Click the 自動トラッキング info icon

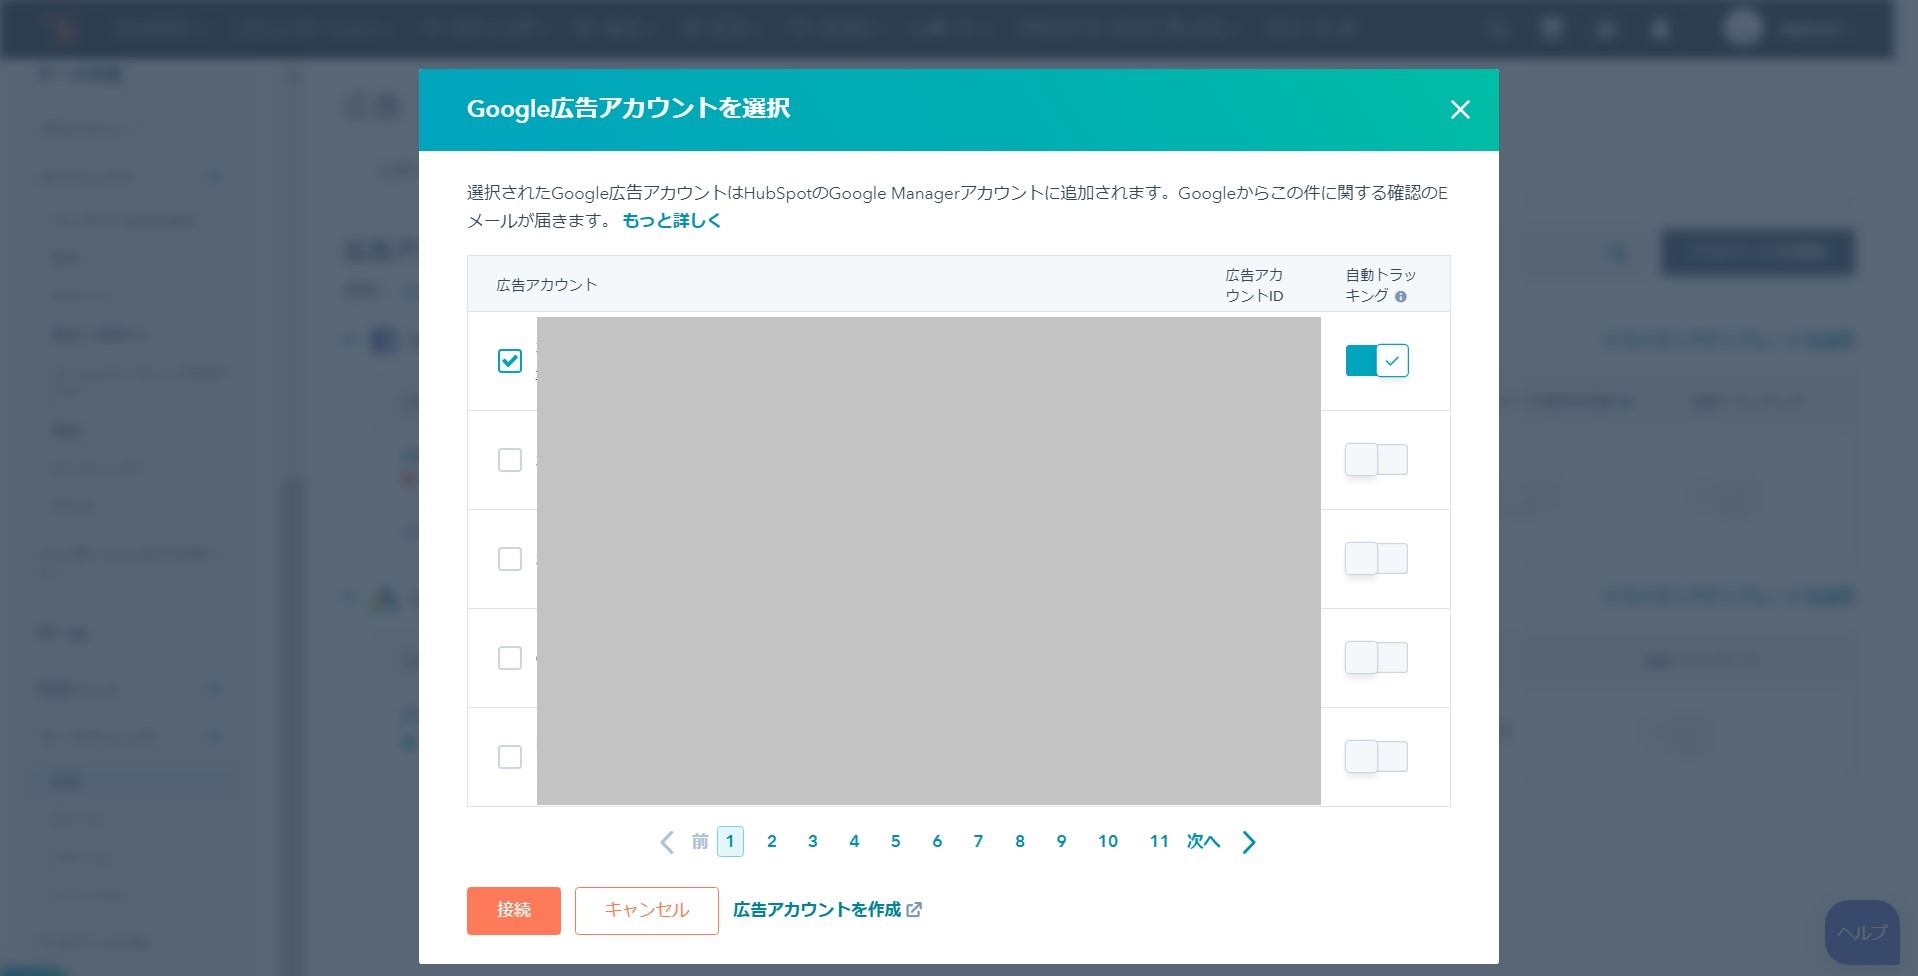(x=1401, y=297)
